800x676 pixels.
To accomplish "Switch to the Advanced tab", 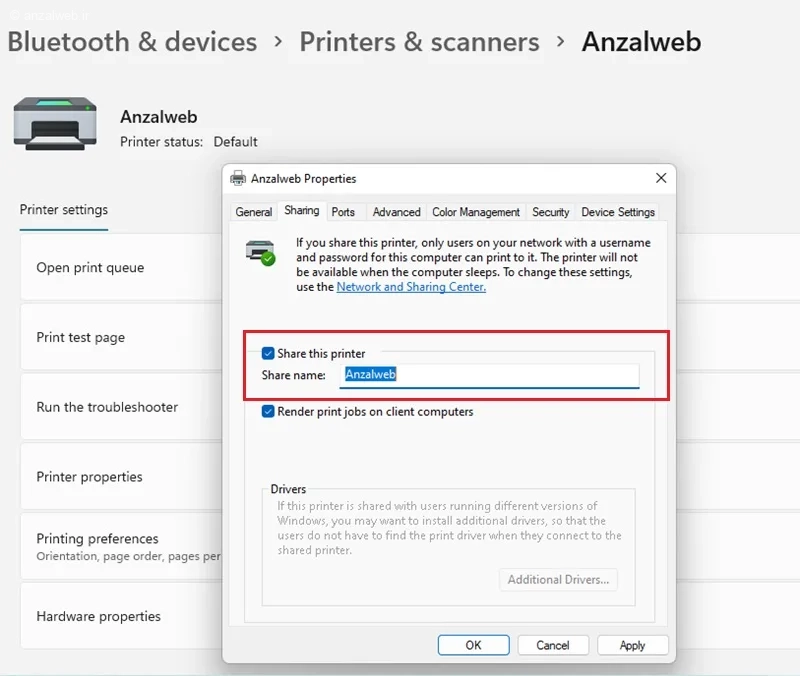I will coord(396,212).
